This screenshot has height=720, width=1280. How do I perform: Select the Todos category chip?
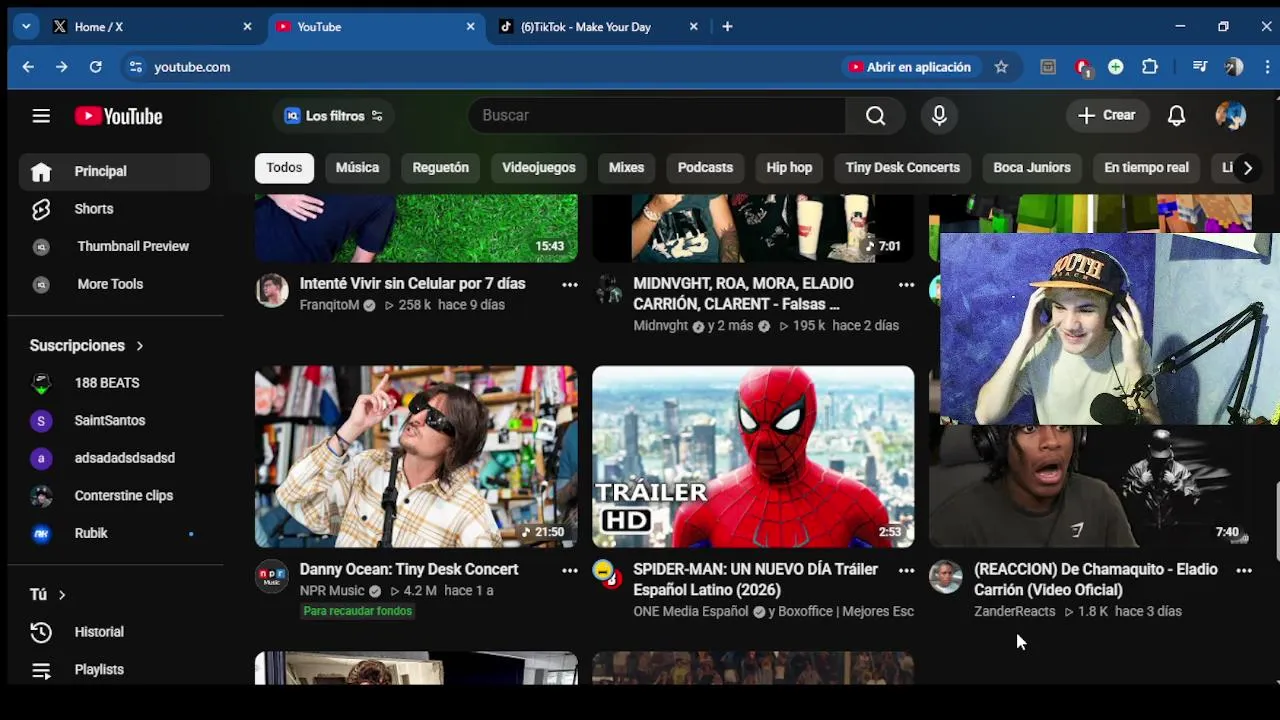284,168
